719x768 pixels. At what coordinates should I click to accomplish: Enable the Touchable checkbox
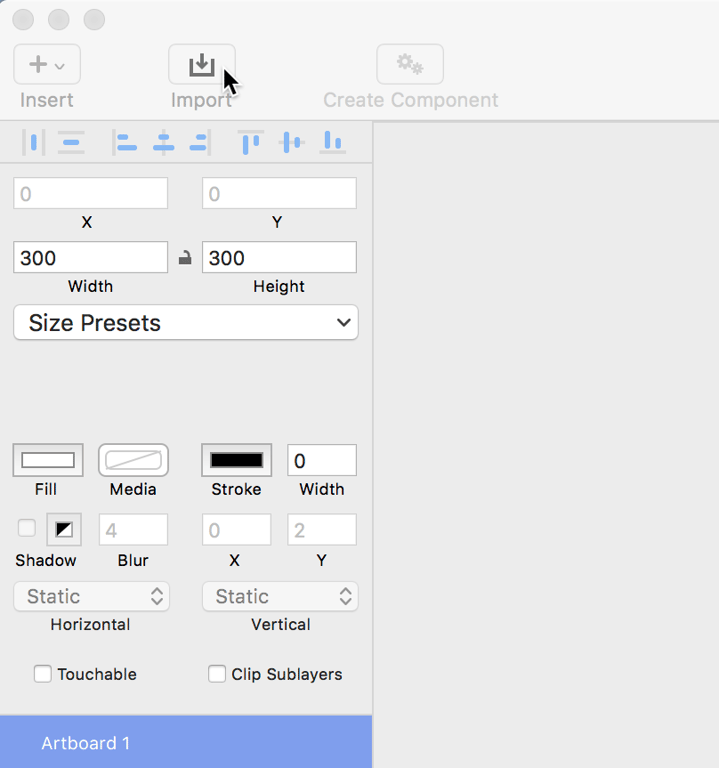click(x=43, y=674)
